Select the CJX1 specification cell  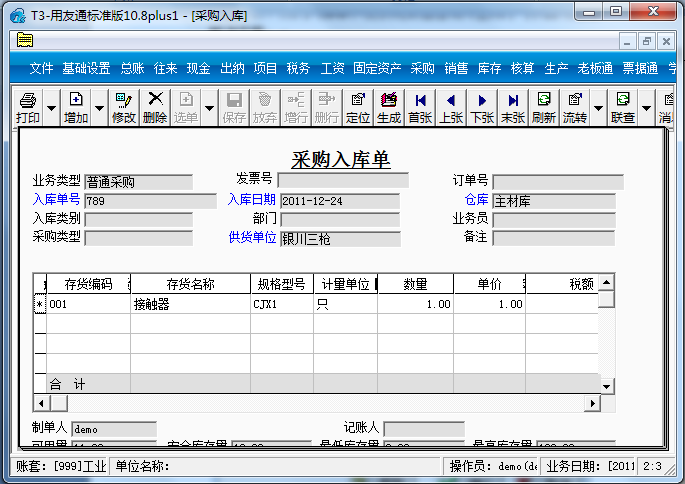click(282, 304)
